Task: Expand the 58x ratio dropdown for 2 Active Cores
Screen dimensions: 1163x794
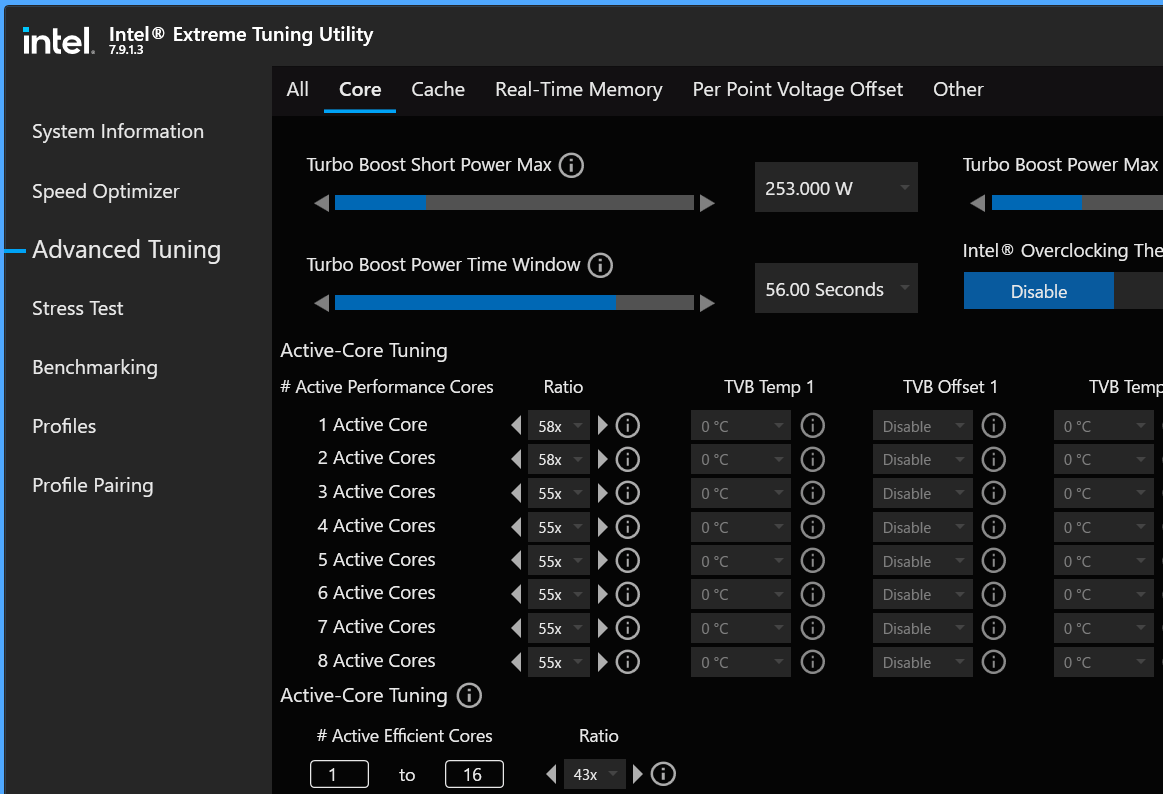Action: [558, 460]
